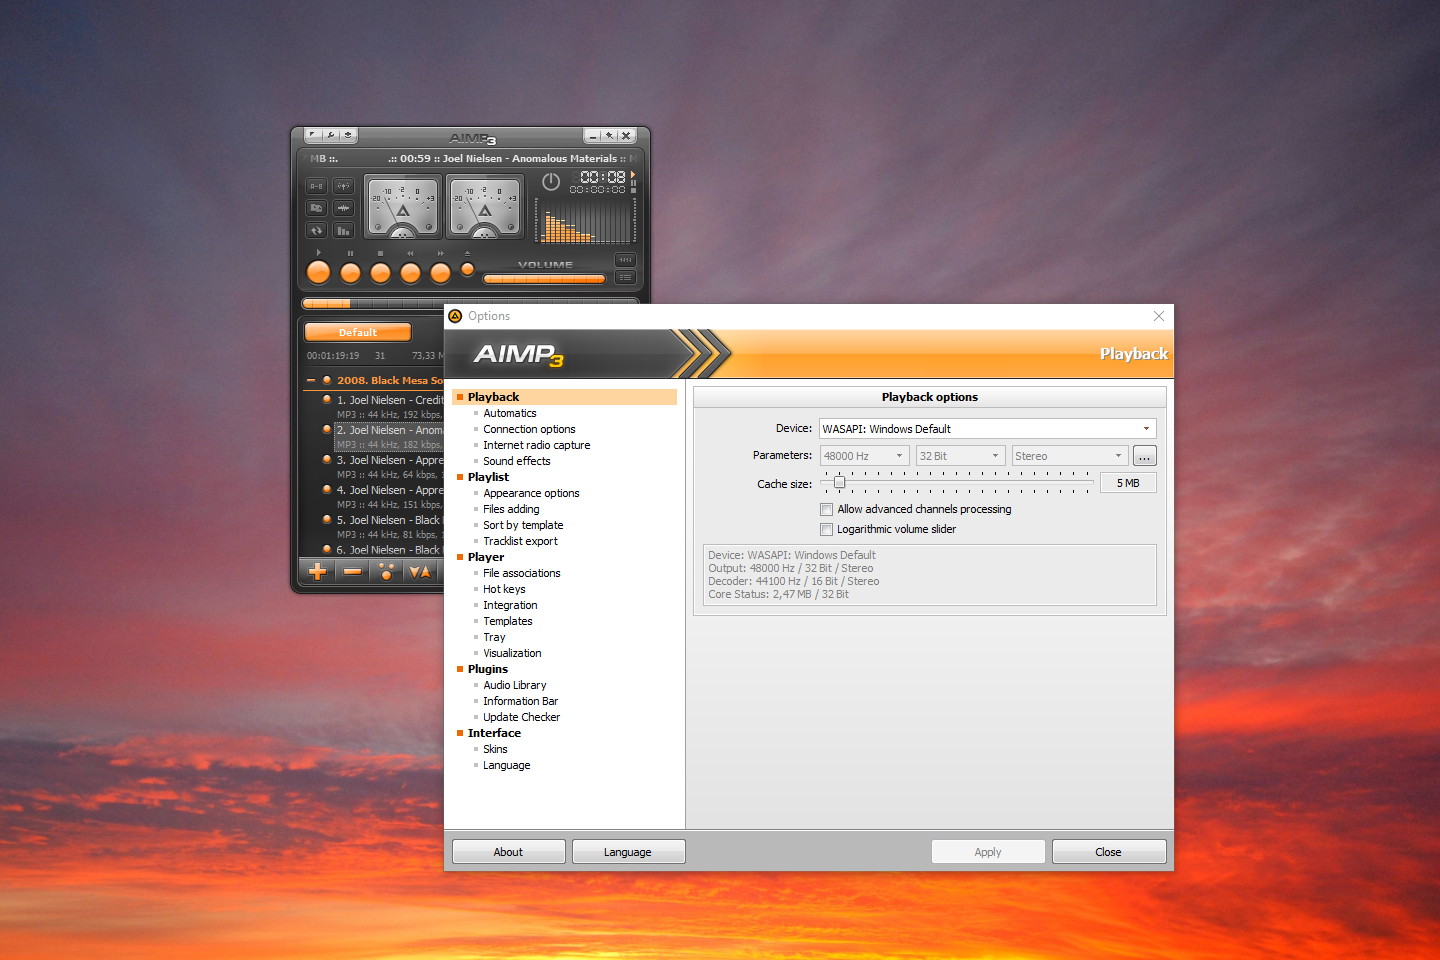The width and height of the screenshot is (1440, 960).
Task: Open Sort by template page
Action: (523, 525)
